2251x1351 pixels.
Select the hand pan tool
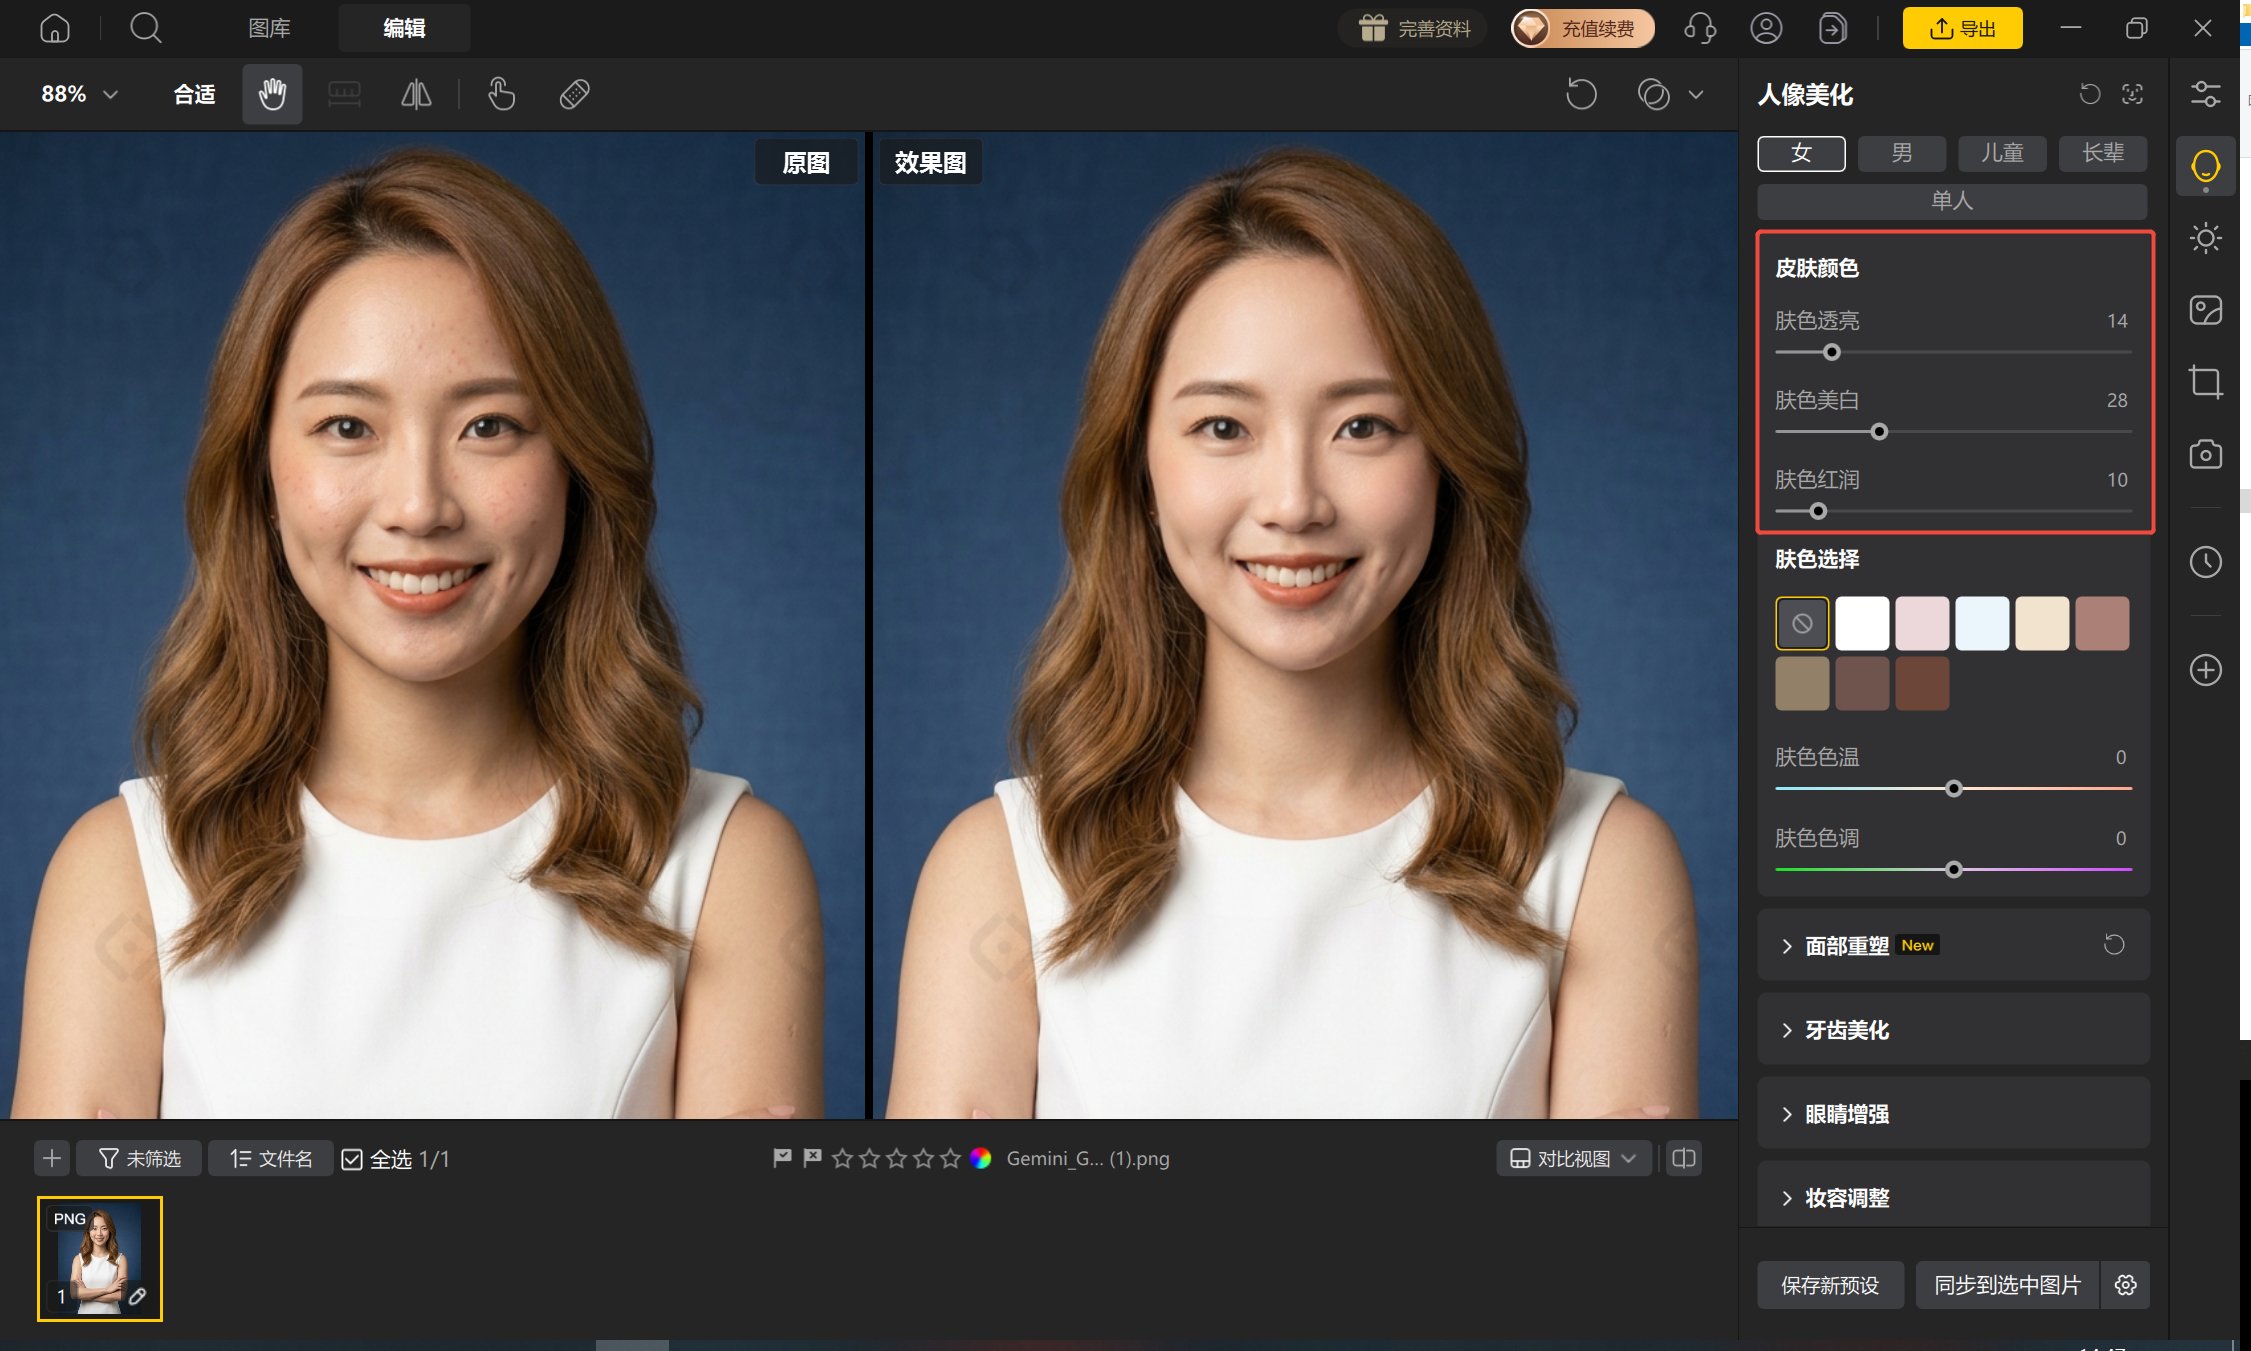272,94
